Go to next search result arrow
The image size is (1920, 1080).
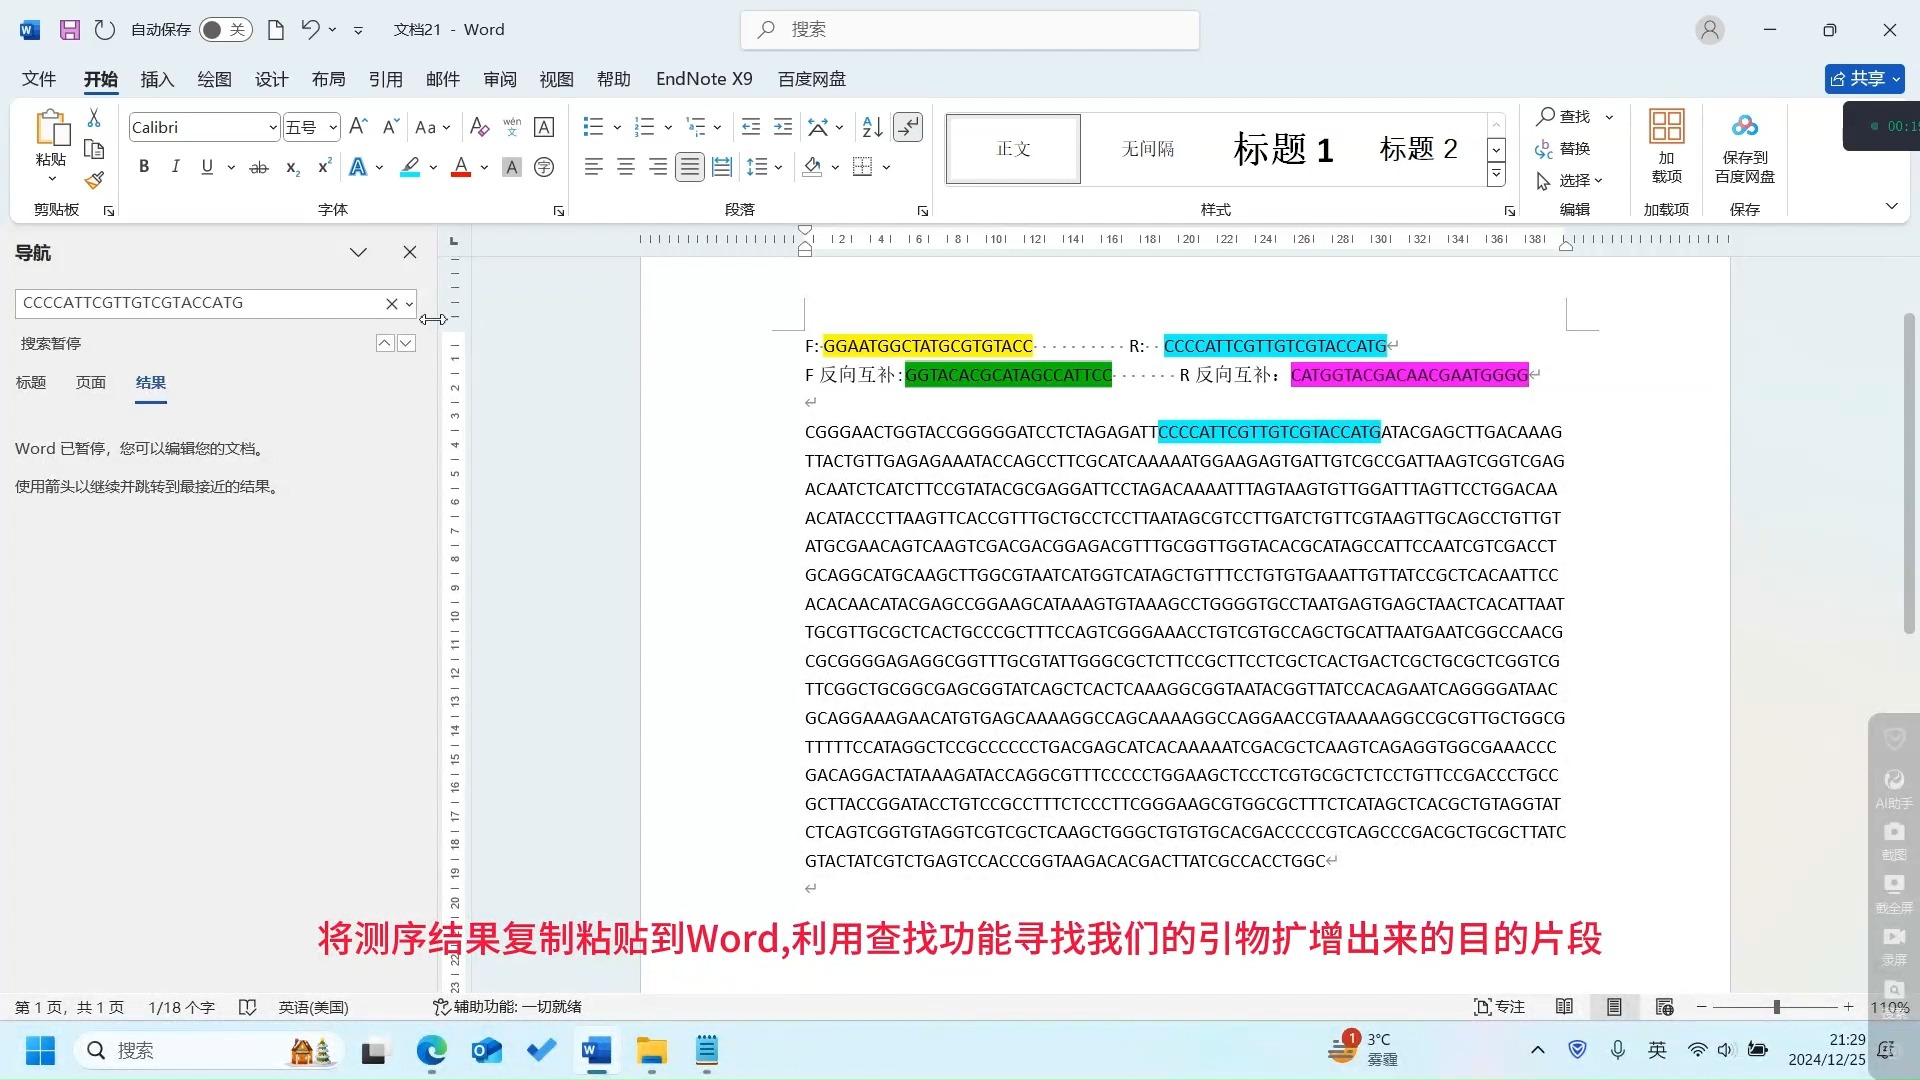tap(406, 343)
